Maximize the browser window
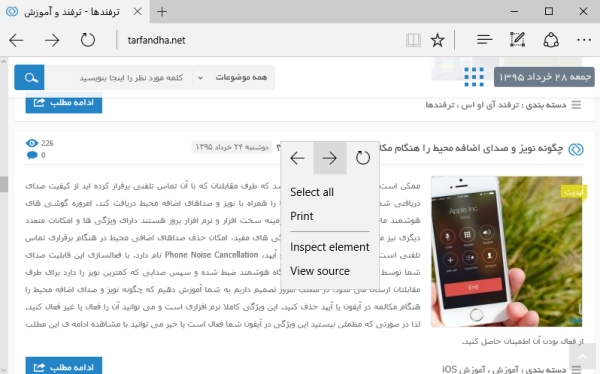Viewport: 600px width, 374px height. coord(549,11)
